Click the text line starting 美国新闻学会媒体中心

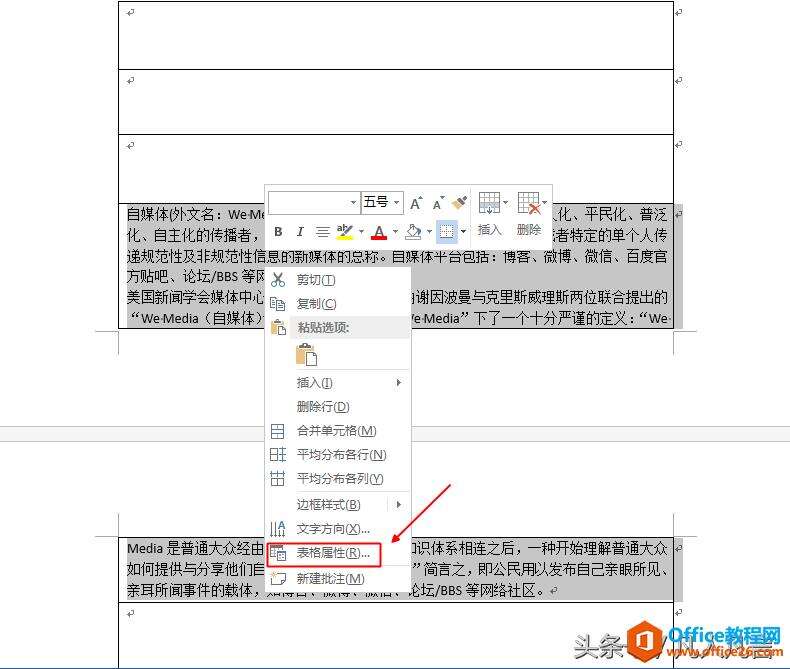(x=195, y=297)
